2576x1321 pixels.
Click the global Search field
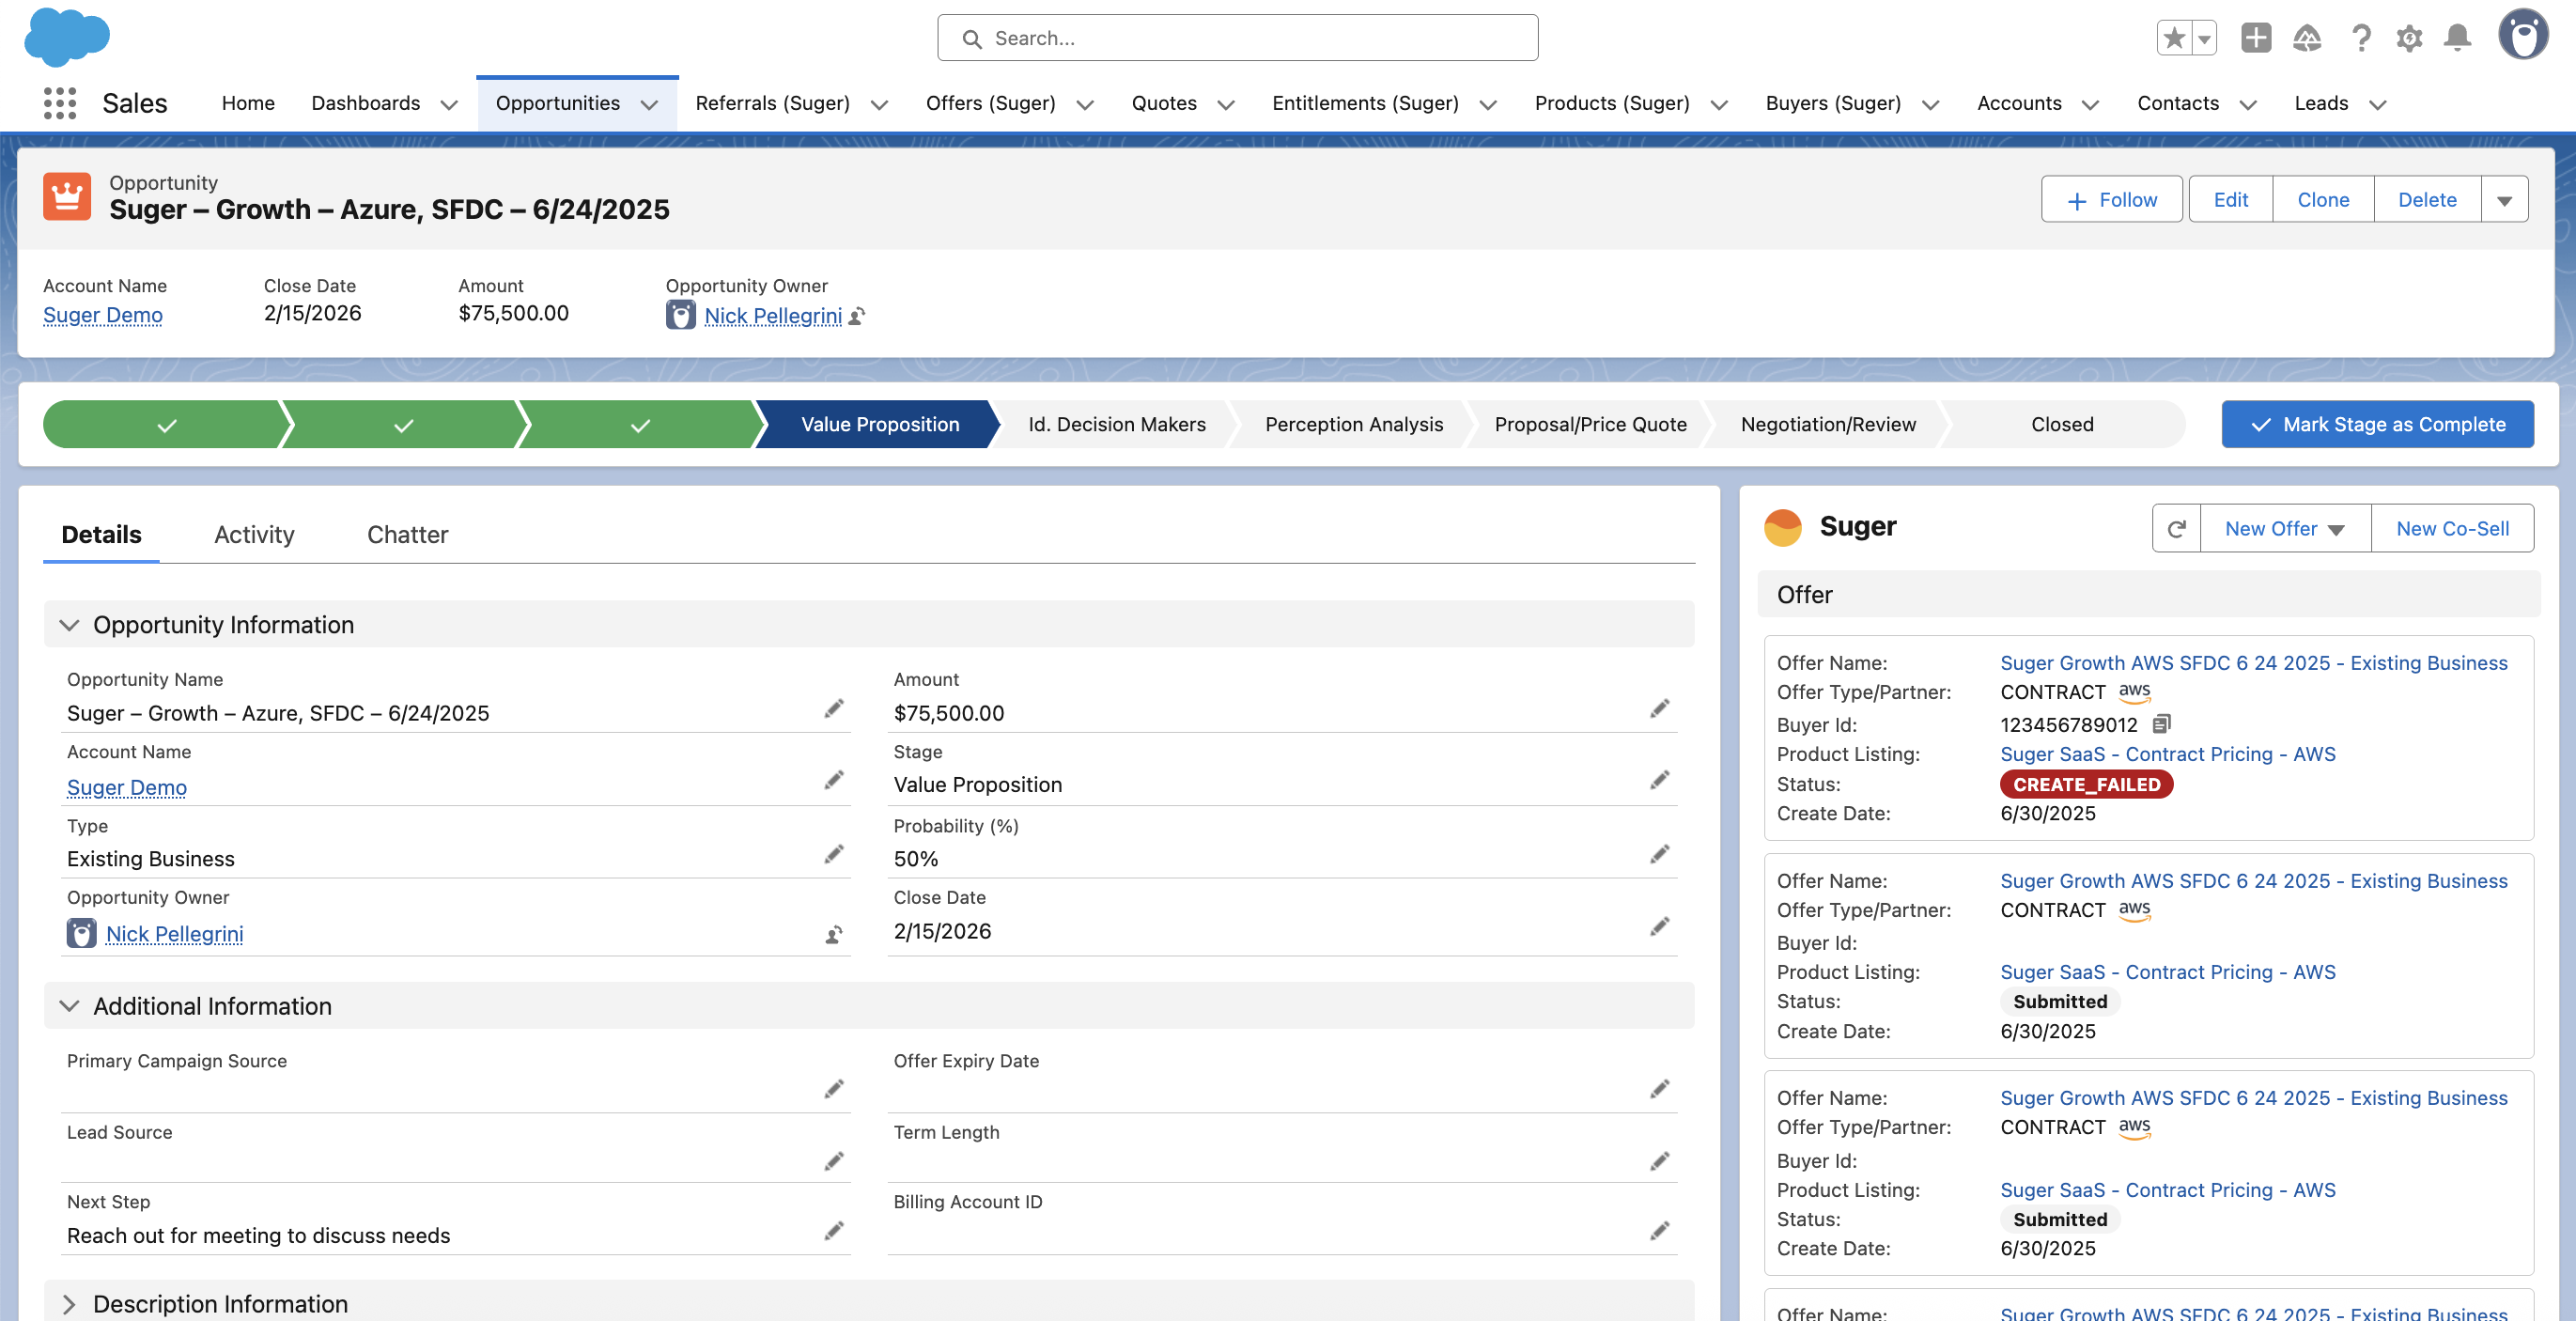click(1237, 38)
